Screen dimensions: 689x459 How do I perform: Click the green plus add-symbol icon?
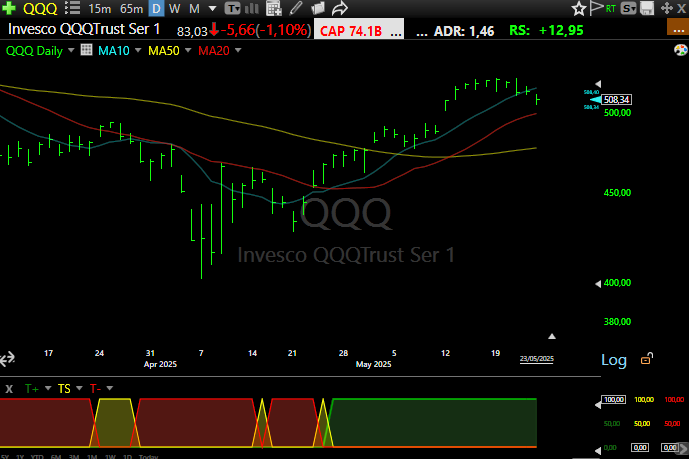pyautogui.click(x=8, y=8)
